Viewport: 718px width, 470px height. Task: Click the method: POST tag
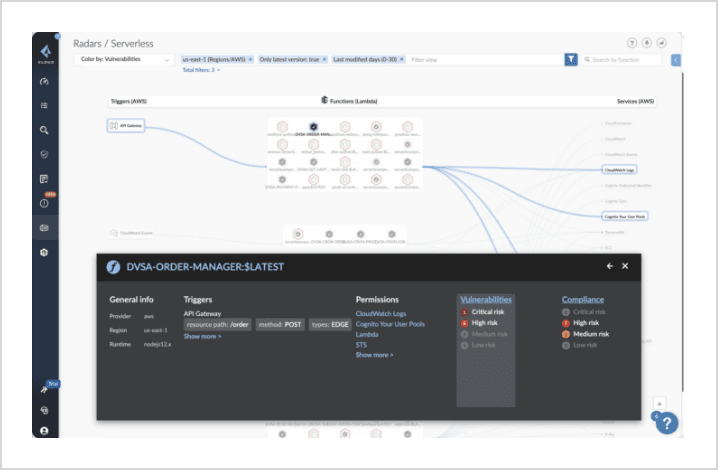(x=280, y=324)
